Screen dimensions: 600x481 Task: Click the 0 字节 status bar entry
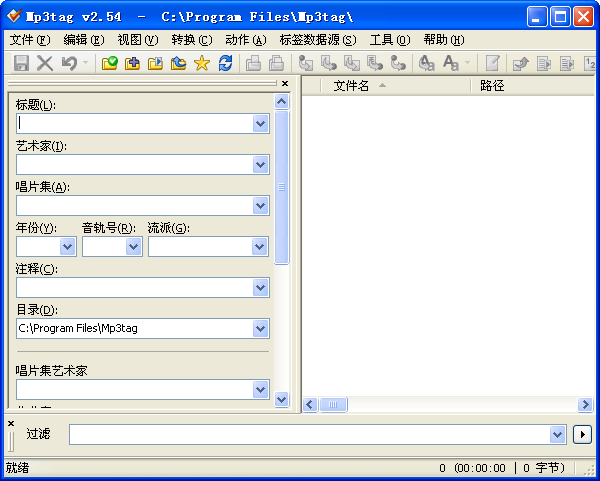pyautogui.click(x=543, y=468)
